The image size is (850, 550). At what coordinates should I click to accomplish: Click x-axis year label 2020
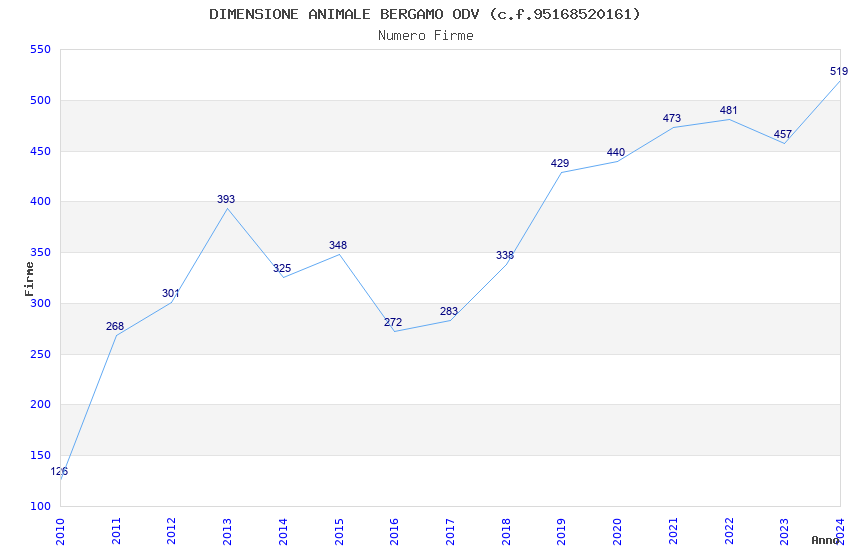click(617, 531)
